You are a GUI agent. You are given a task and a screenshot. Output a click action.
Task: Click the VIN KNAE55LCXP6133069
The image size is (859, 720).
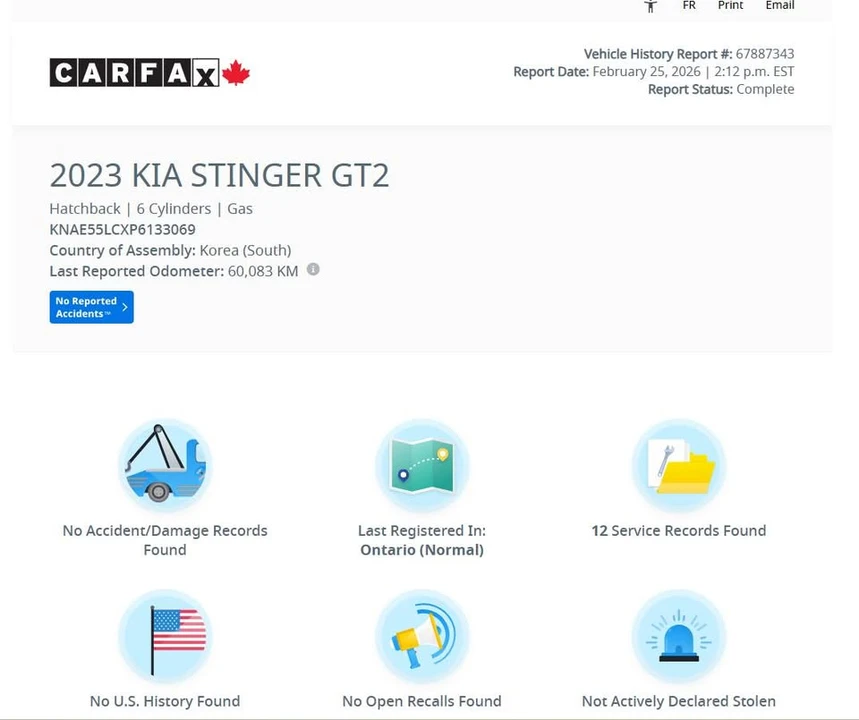coord(122,230)
